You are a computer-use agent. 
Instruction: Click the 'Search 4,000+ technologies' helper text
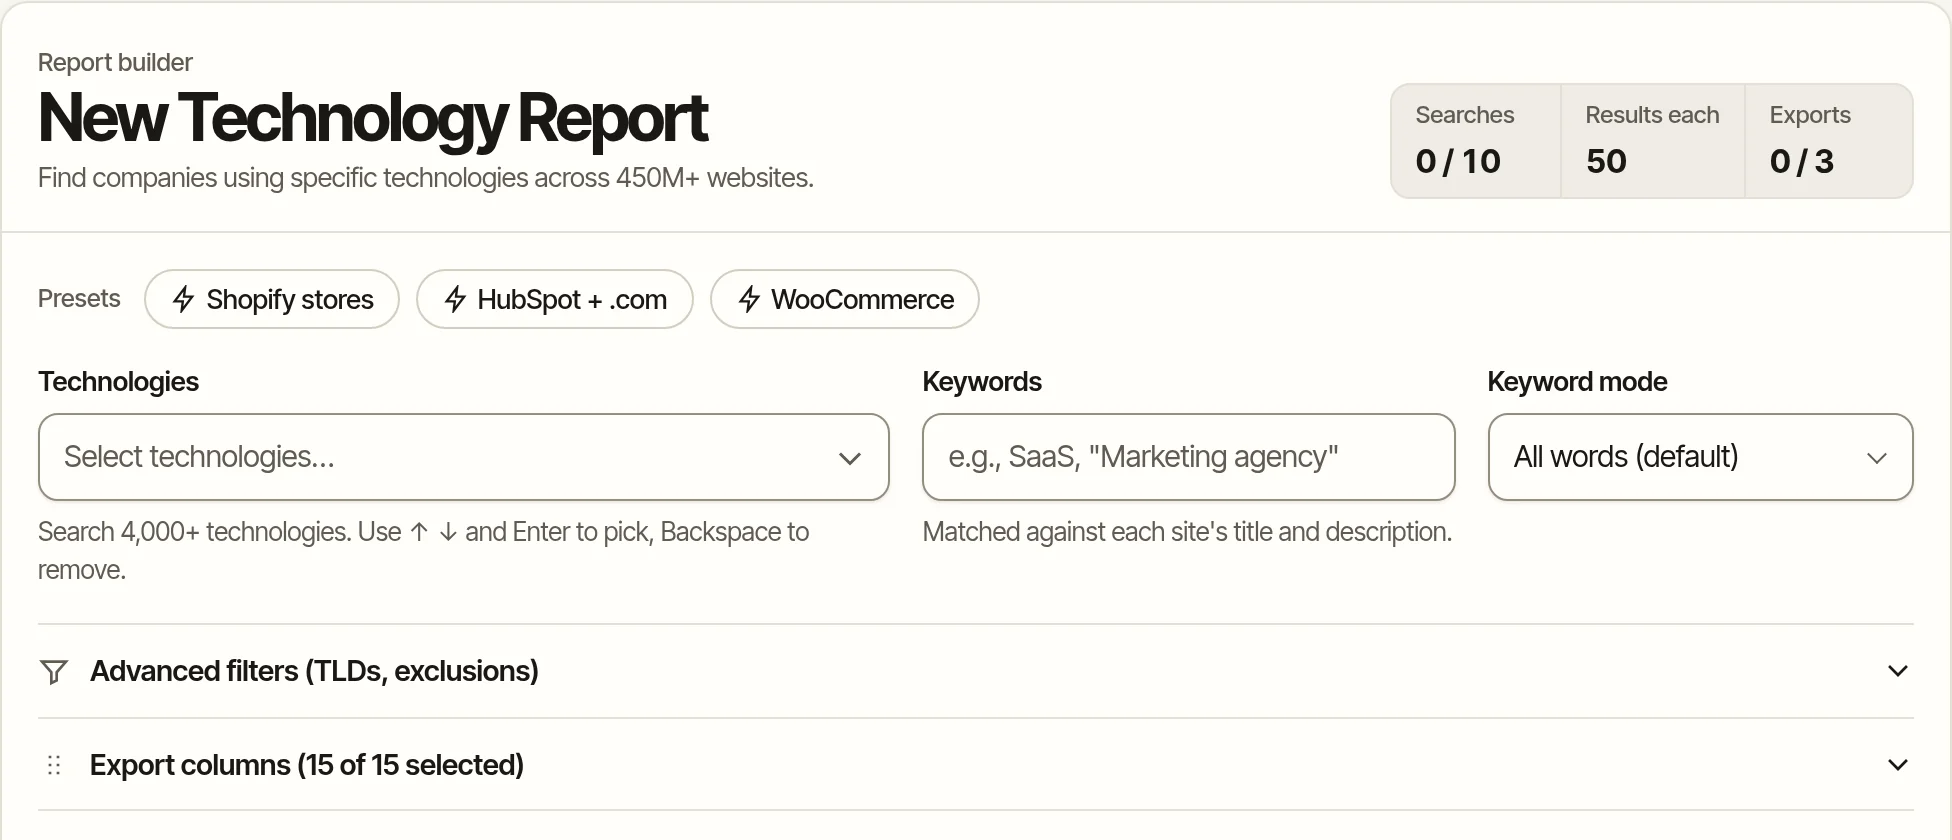[x=424, y=551]
